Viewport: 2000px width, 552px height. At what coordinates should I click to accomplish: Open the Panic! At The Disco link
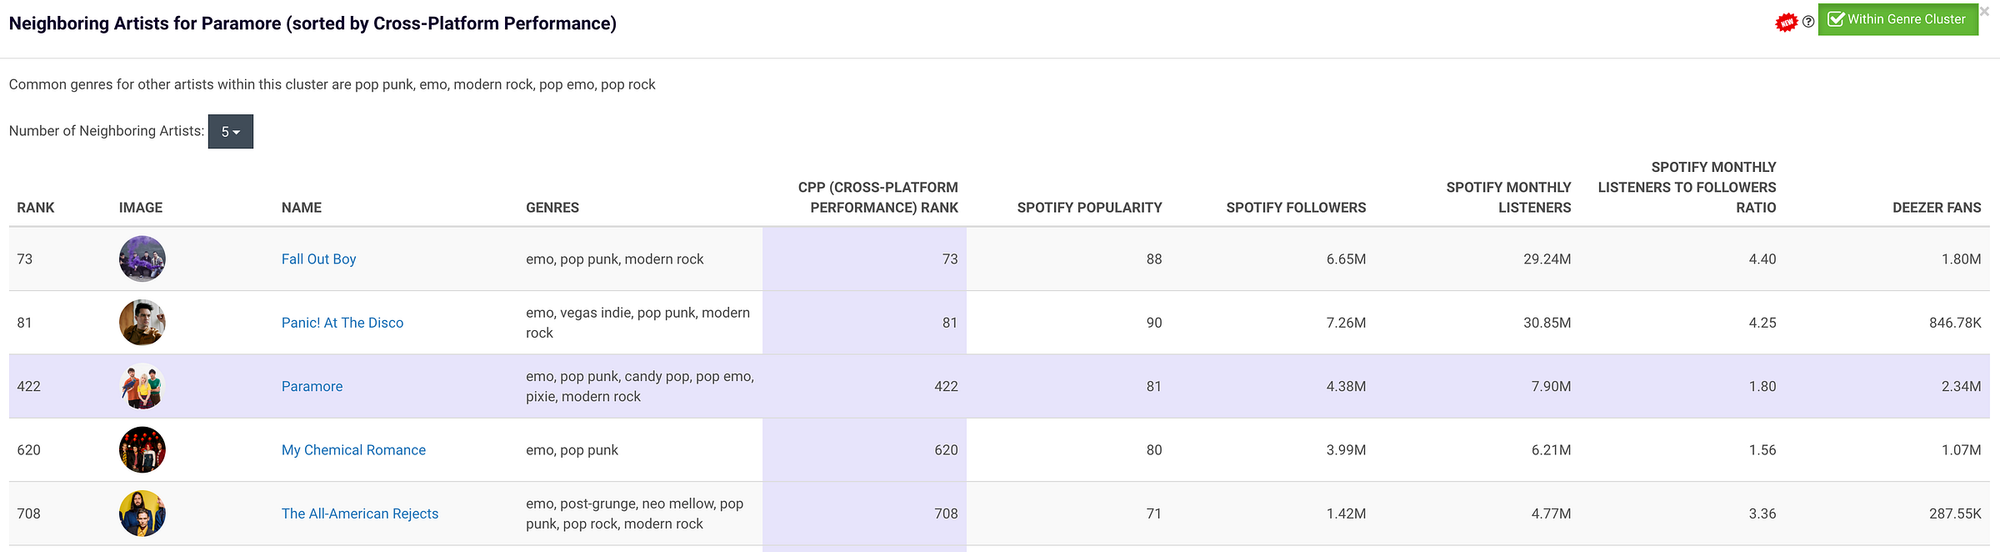tap(342, 323)
